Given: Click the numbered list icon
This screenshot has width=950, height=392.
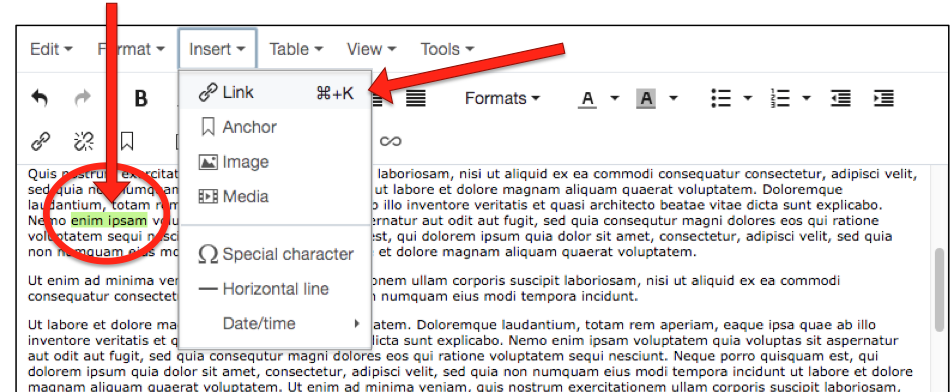Looking at the screenshot, I should tap(780, 98).
